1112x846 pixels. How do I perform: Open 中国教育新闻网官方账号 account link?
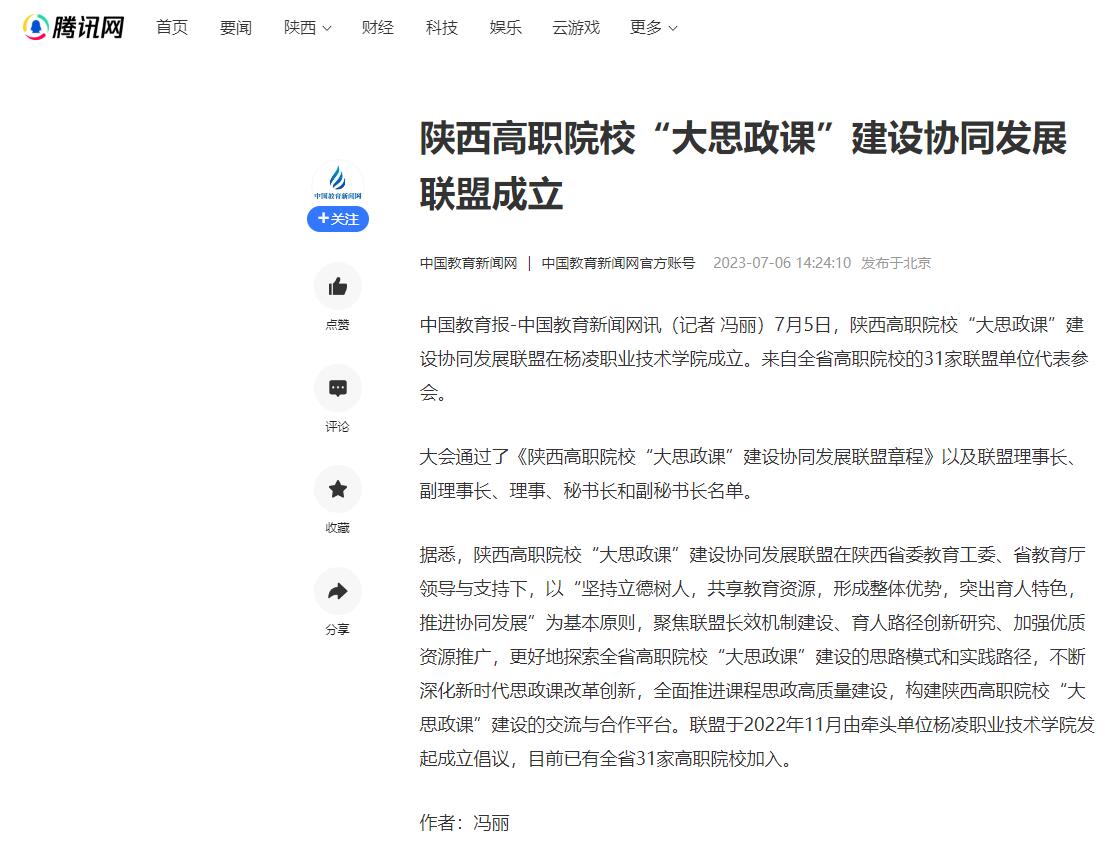(618, 263)
